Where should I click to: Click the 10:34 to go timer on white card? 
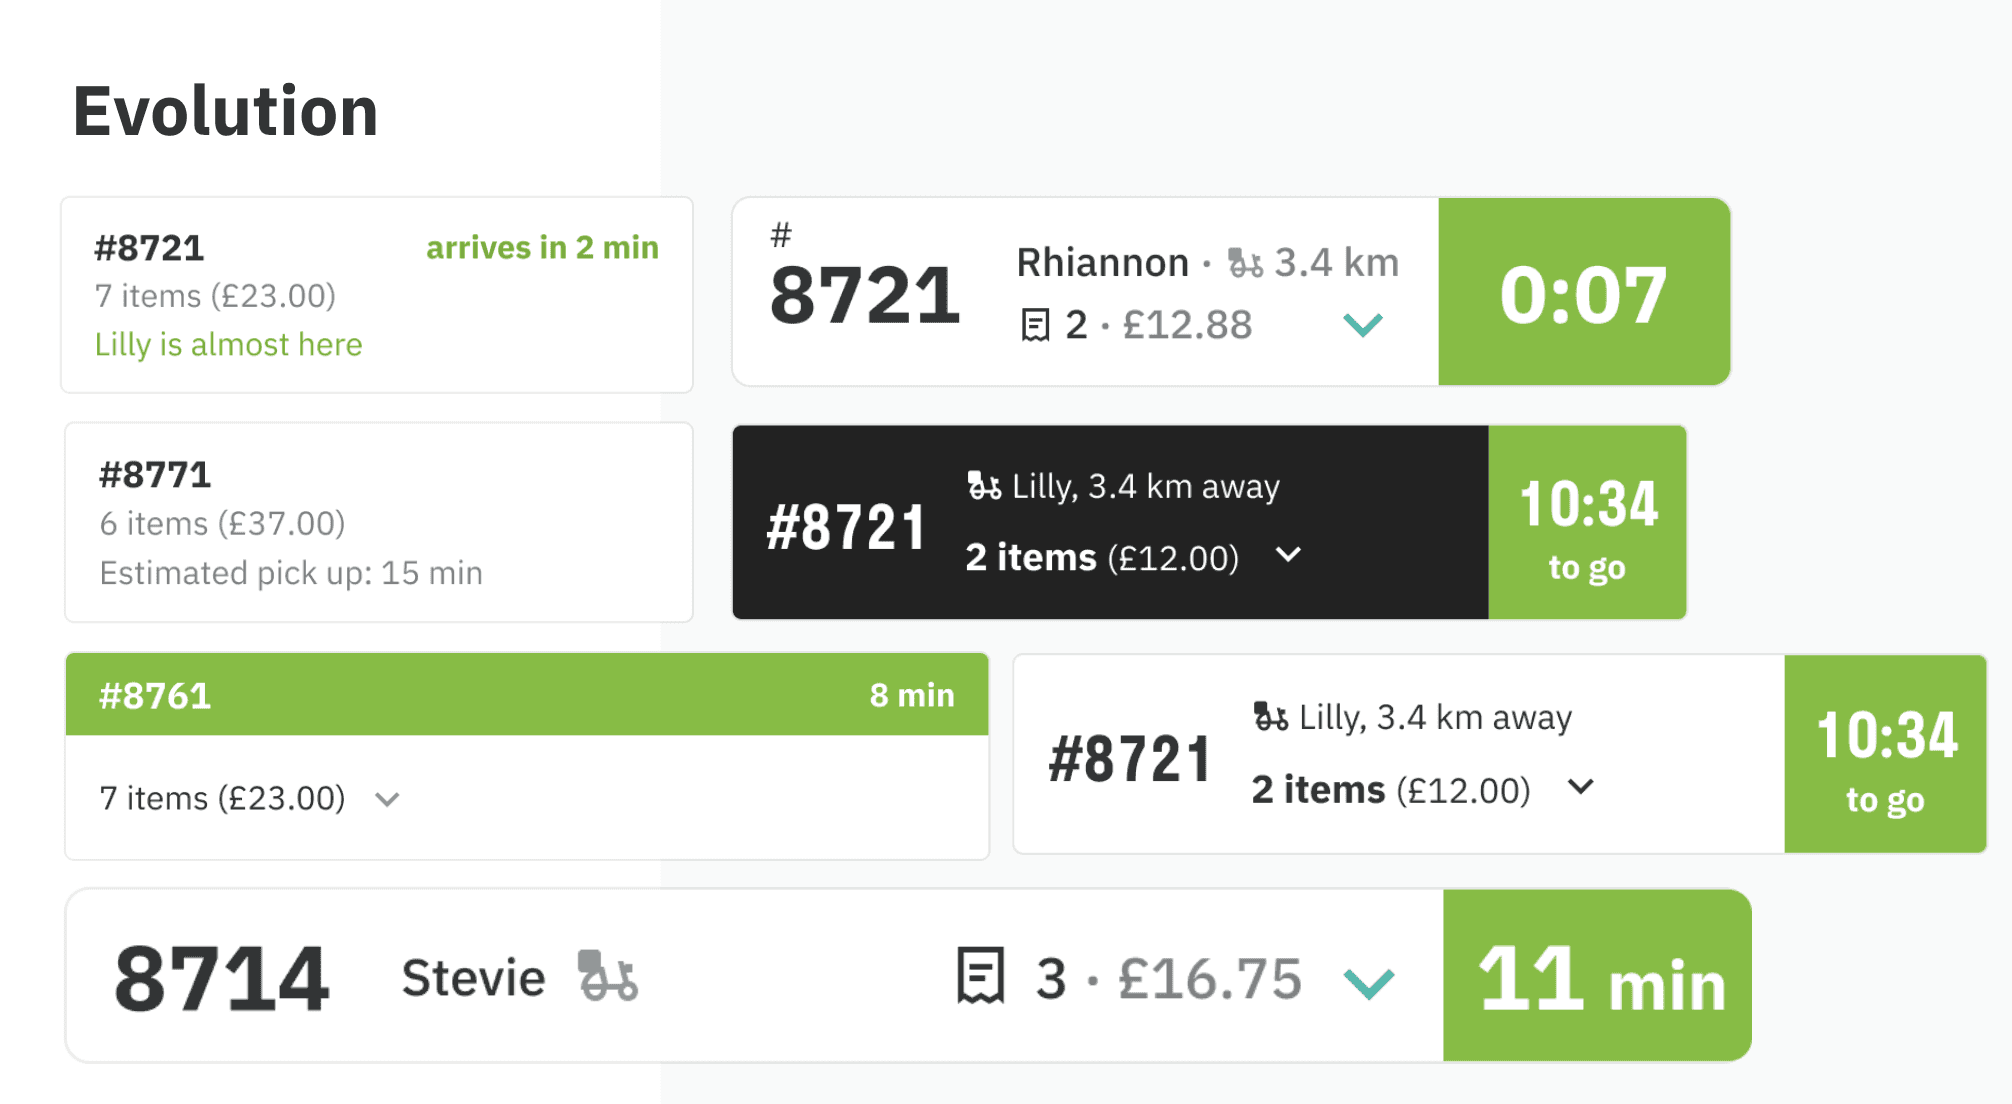click(1885, 754)
